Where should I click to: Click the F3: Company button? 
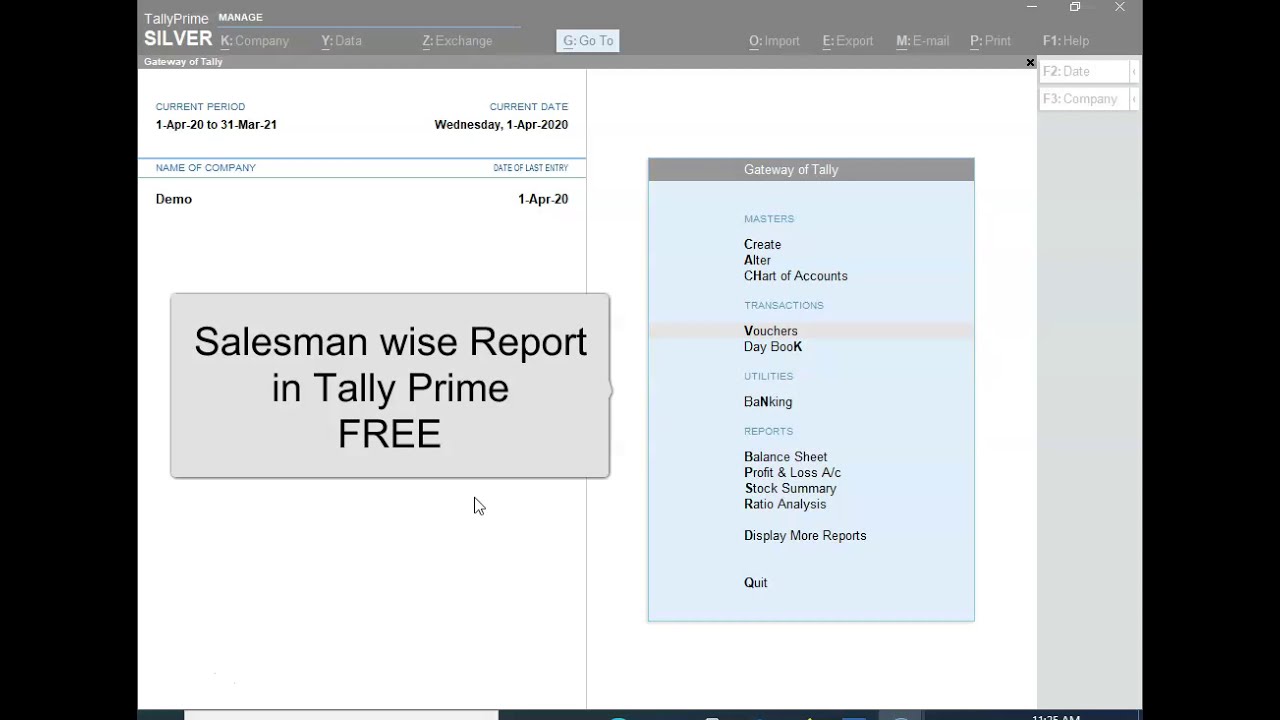point(1084,99)
